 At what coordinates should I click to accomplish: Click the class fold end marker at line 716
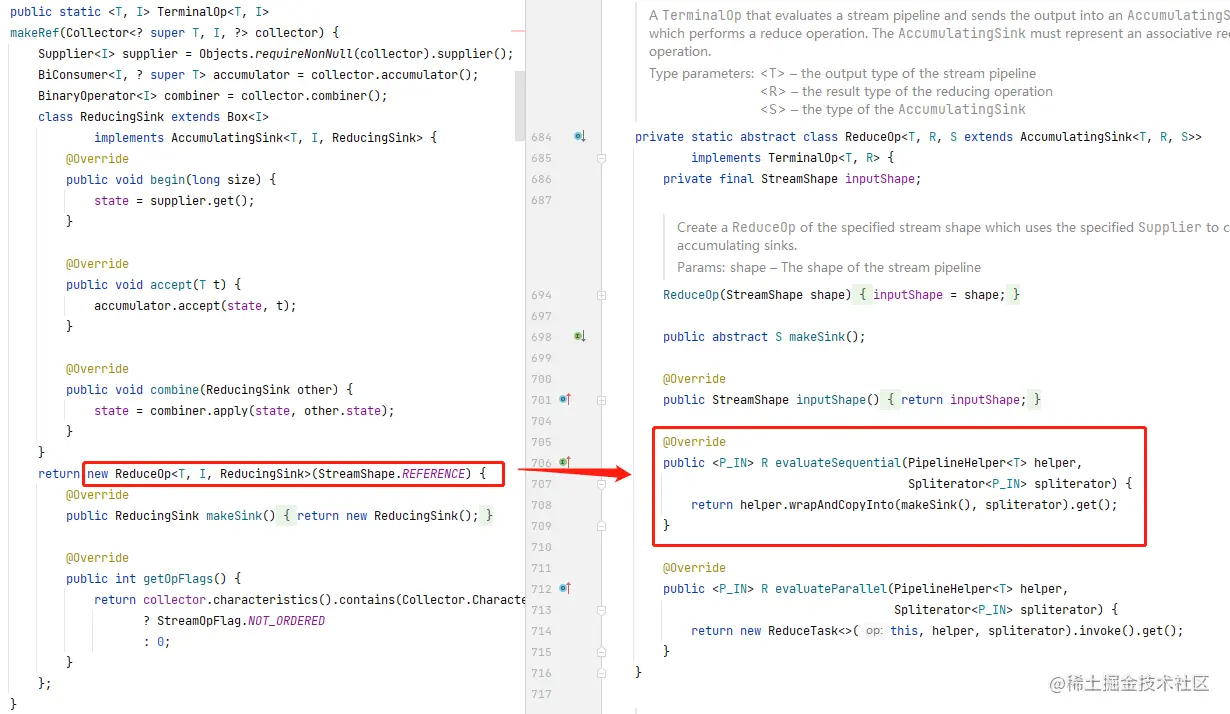tap(601, 673)
